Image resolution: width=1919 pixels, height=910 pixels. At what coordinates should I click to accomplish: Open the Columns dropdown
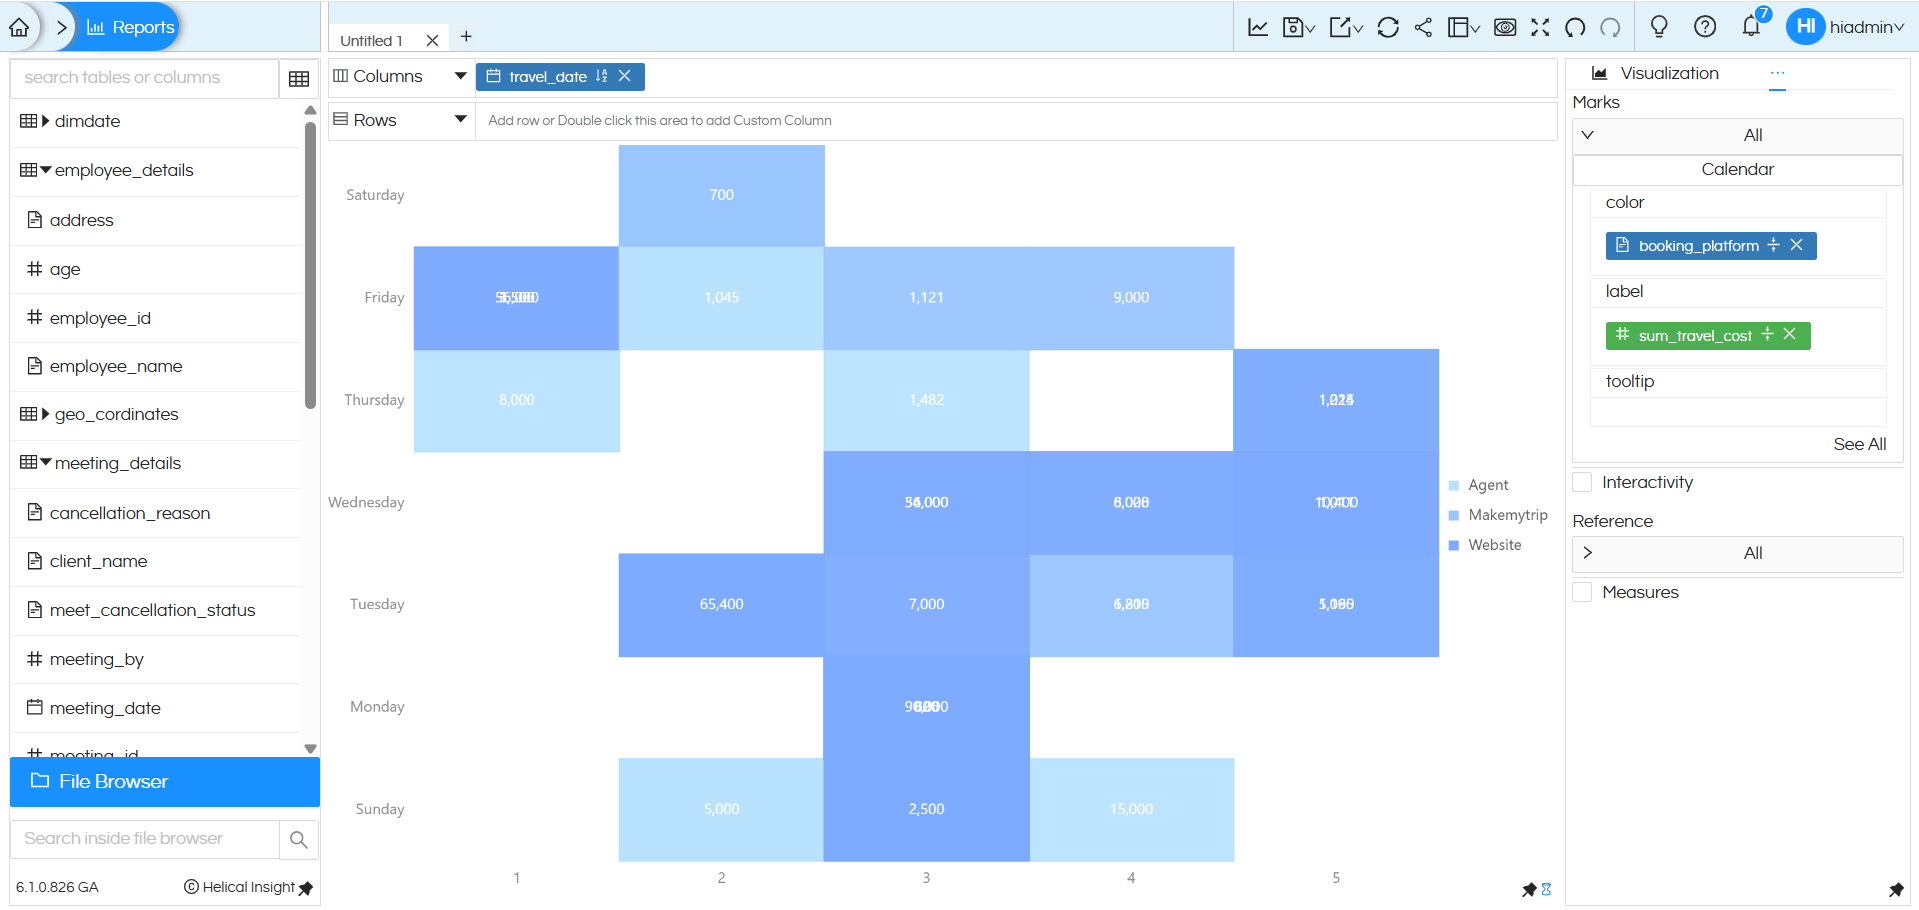(459, 75)
